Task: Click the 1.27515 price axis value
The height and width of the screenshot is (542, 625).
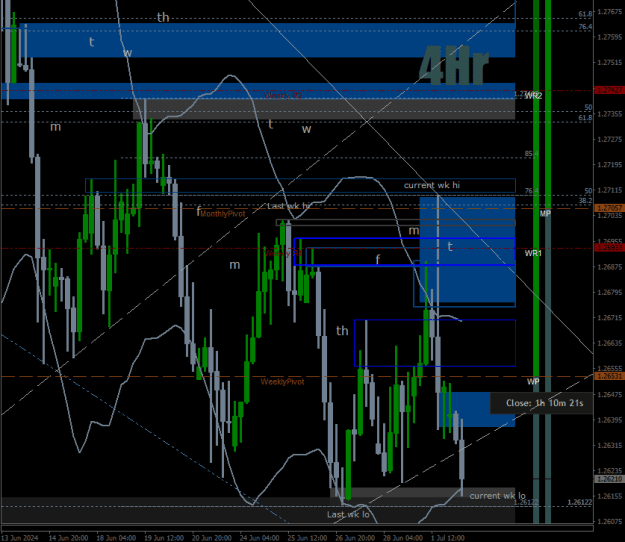Action: (x=610, y=63)
